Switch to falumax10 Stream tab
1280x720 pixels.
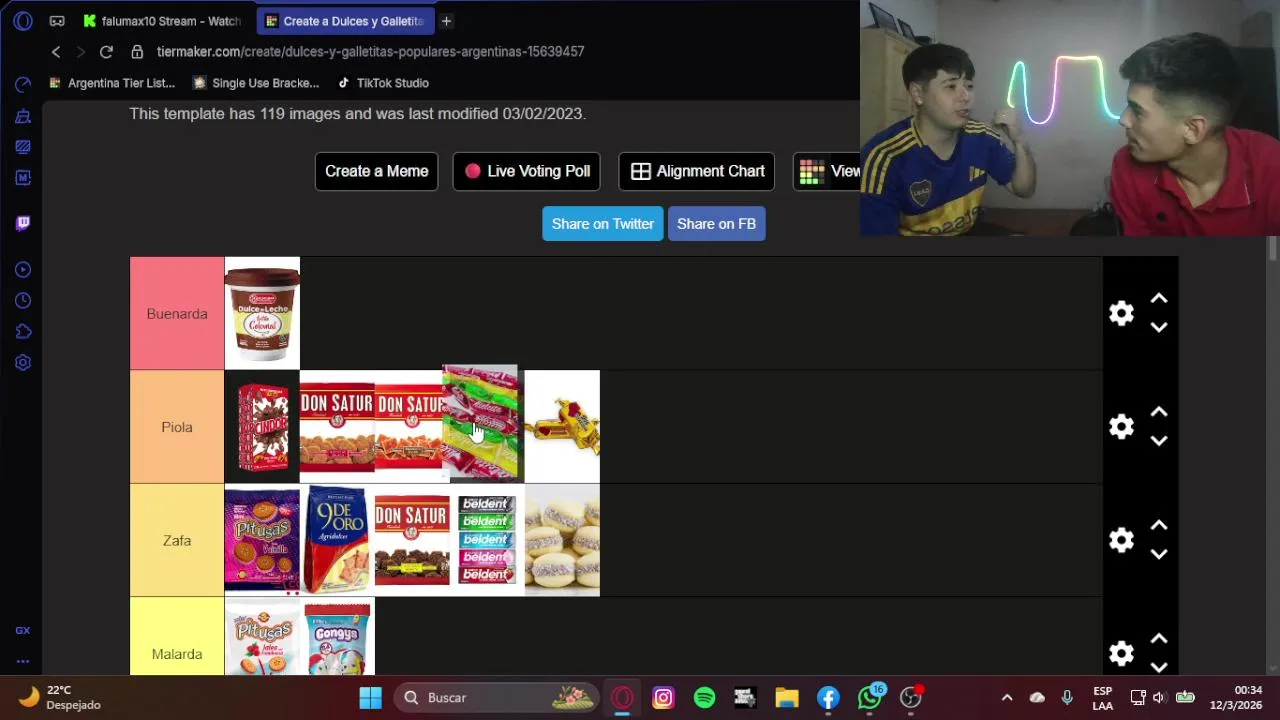(x=161, y=21)
